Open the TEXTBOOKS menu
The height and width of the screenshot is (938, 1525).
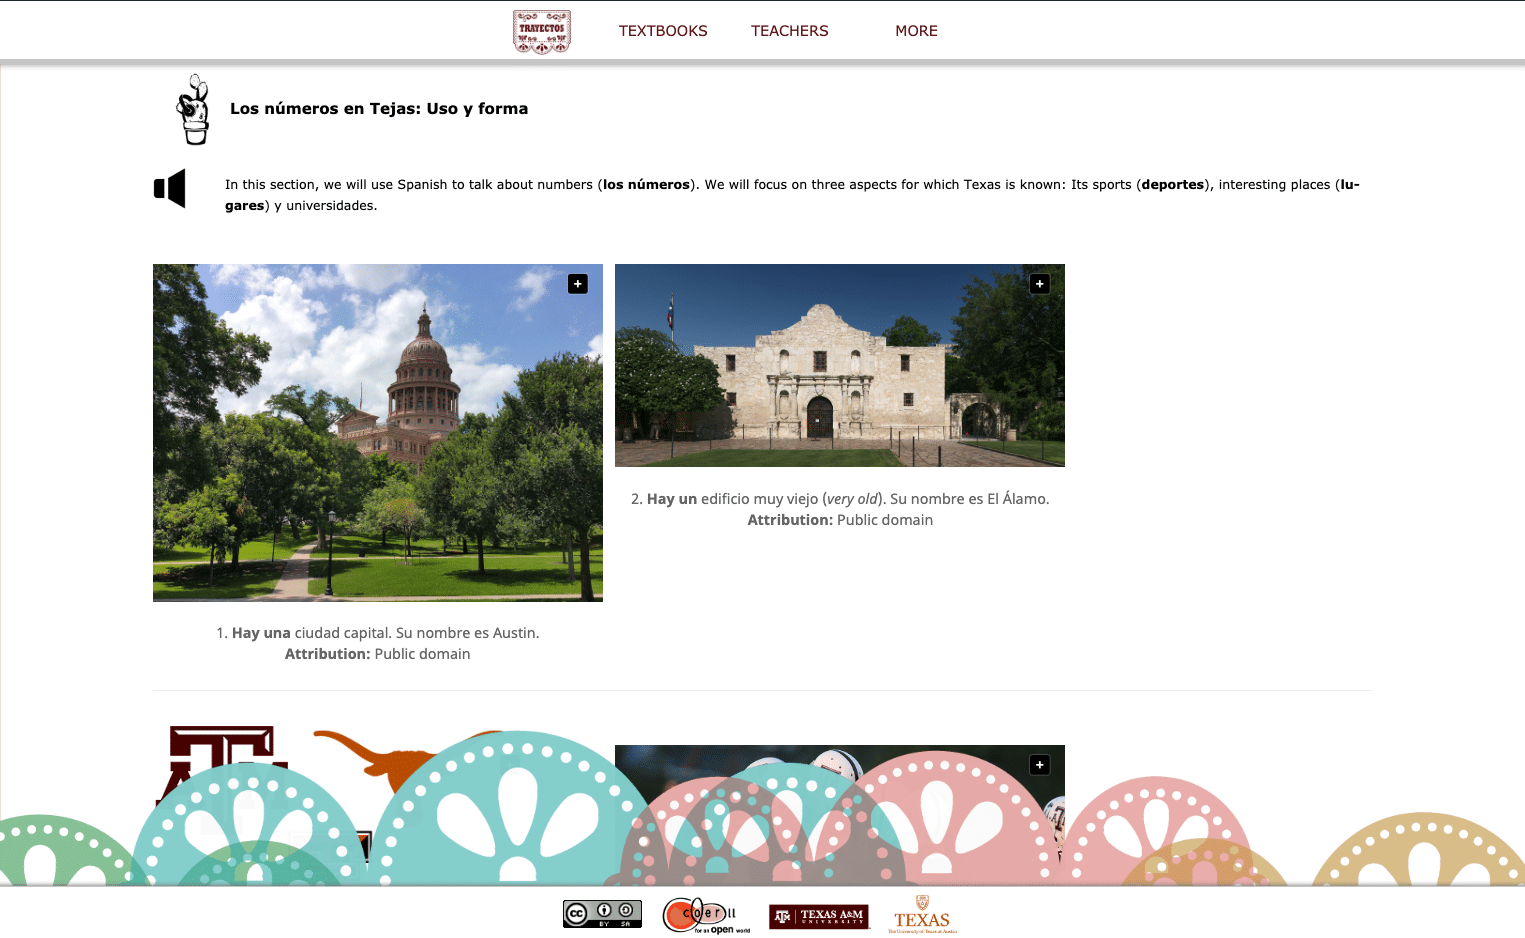point(663,31)
